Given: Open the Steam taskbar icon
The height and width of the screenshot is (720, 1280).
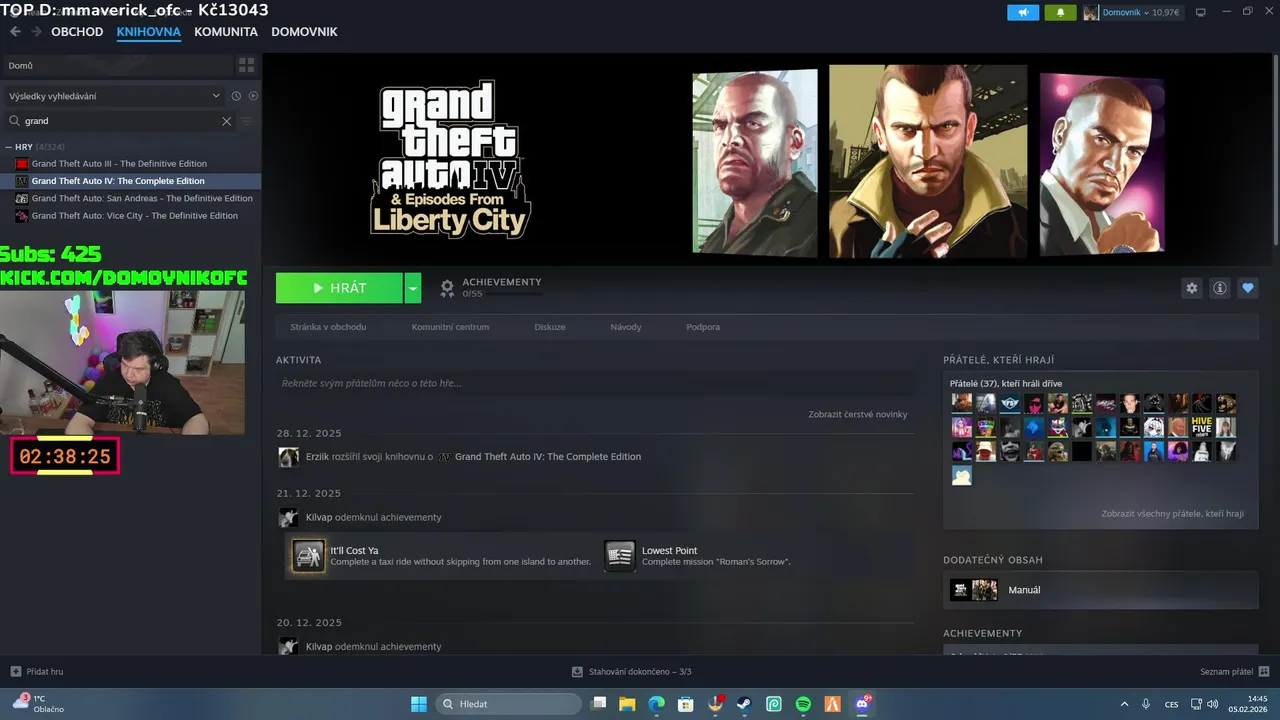Looking at the screenshot, I should [x=745, y=704].
